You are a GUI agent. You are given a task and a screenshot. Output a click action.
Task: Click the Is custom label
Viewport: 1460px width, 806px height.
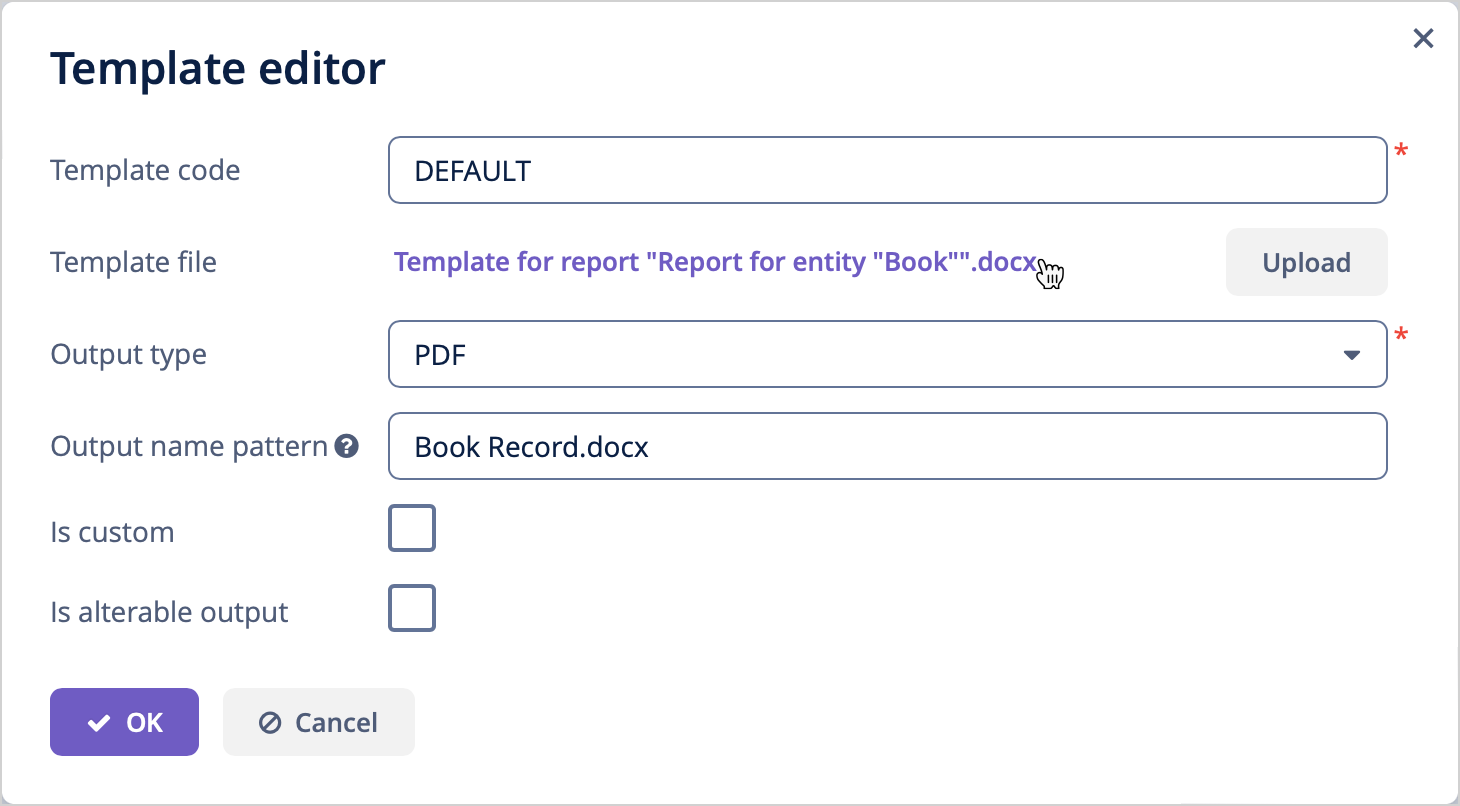pos(112,532)
